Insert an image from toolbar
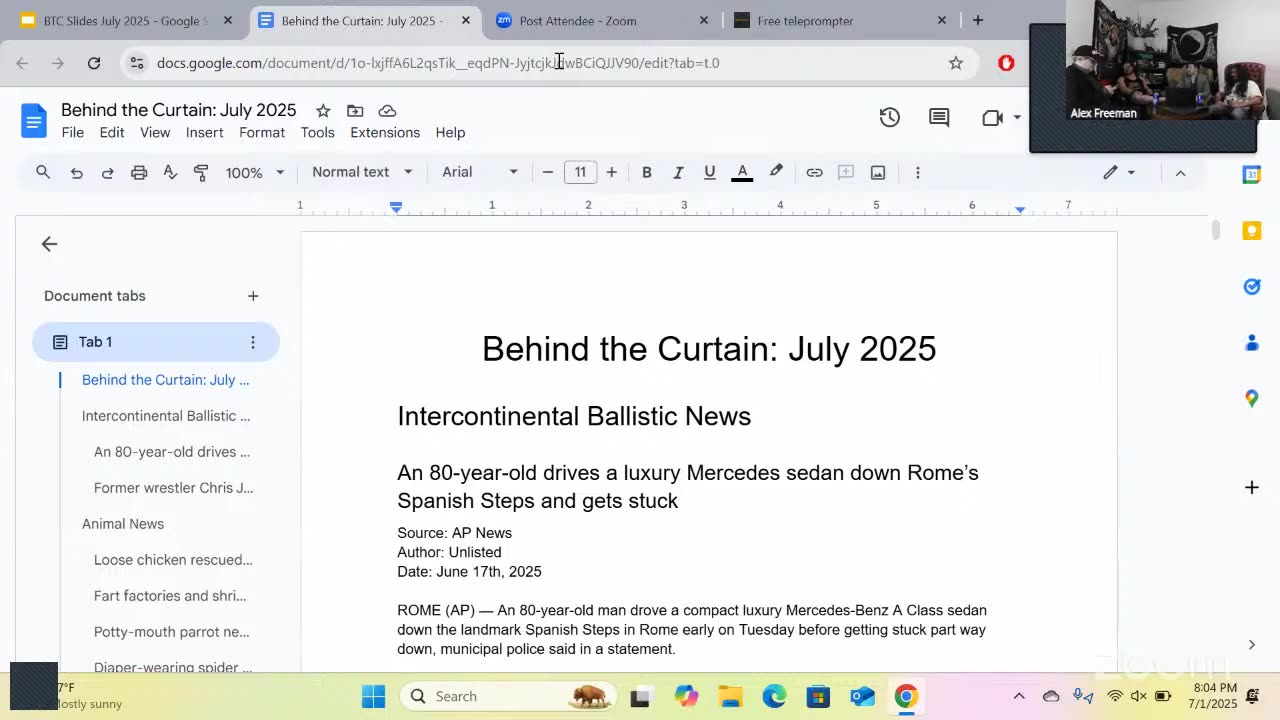Viewport: 1280px width, 720px height. 878,172
